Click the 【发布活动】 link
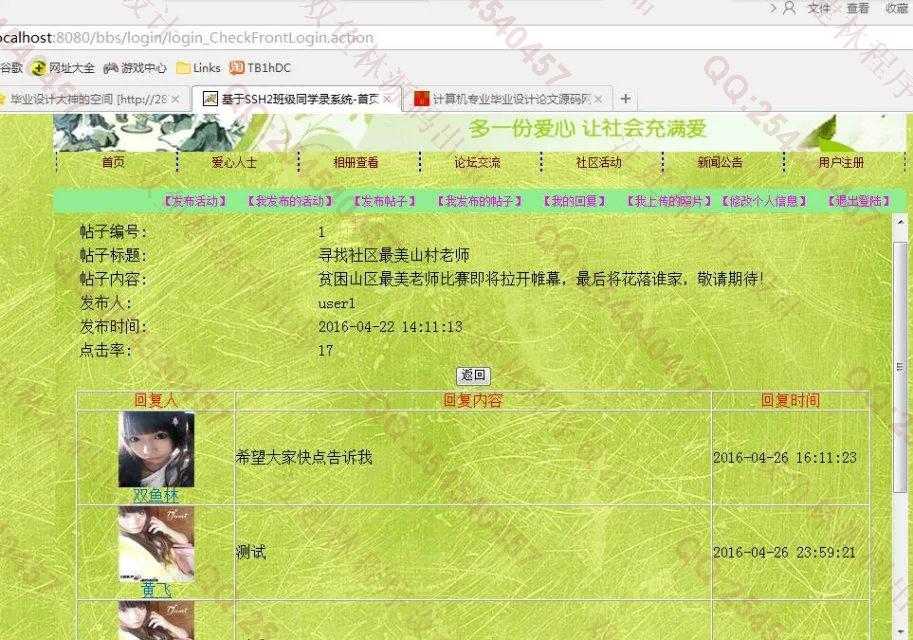The height and width of the screenshot is (640, 913). [194, 201]
